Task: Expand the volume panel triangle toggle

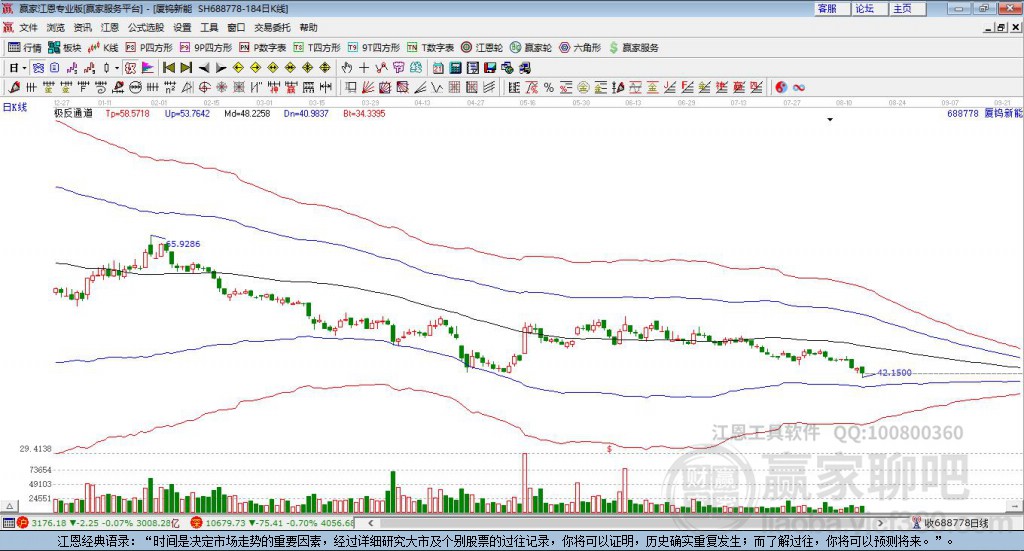Action: pyautogui.click(x=9, y=506)
